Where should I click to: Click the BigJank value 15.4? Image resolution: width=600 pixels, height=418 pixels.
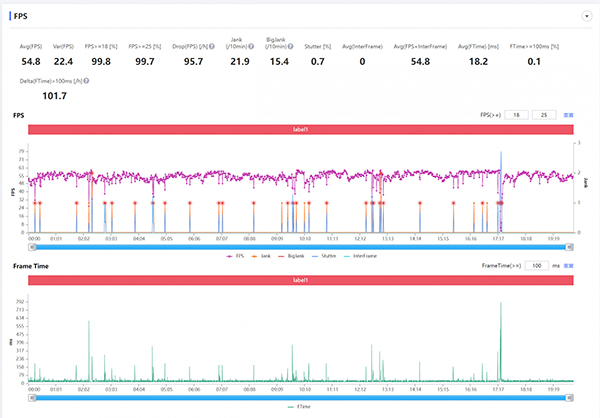click(x=279, y=62)
